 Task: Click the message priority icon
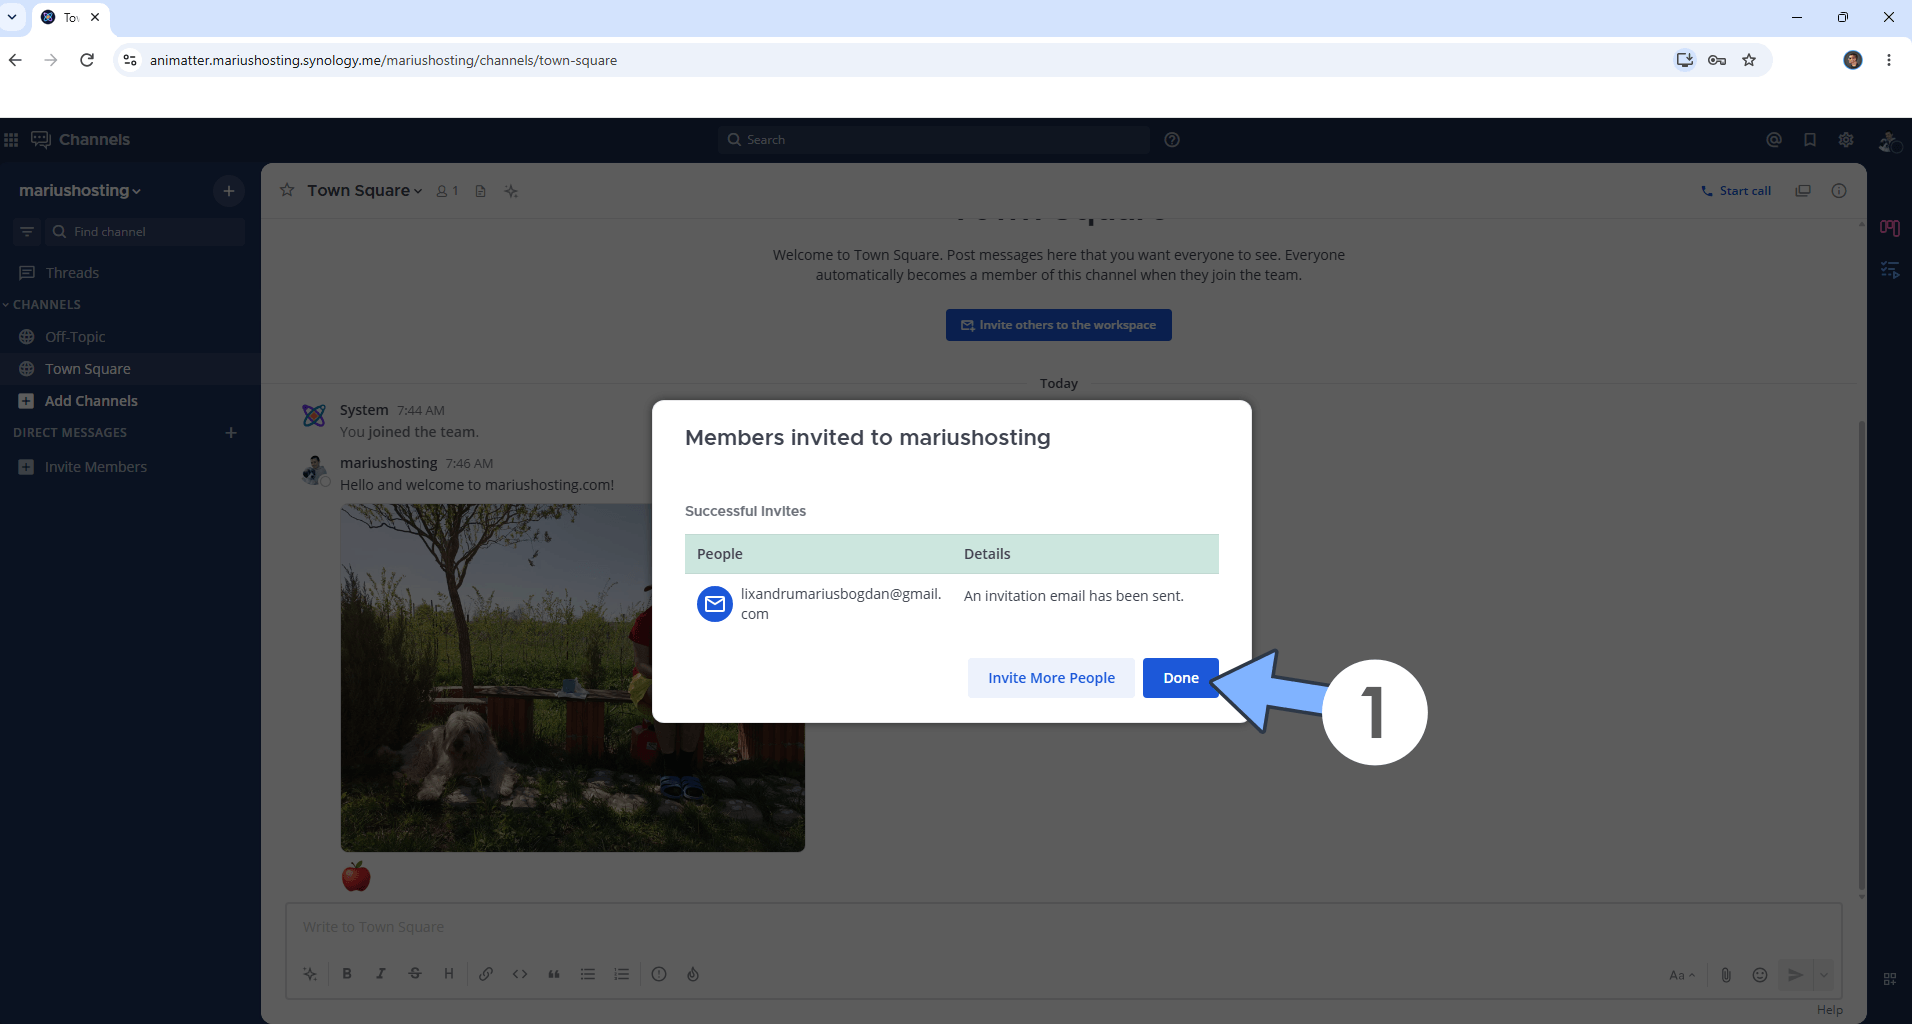[x=659, y=974]
